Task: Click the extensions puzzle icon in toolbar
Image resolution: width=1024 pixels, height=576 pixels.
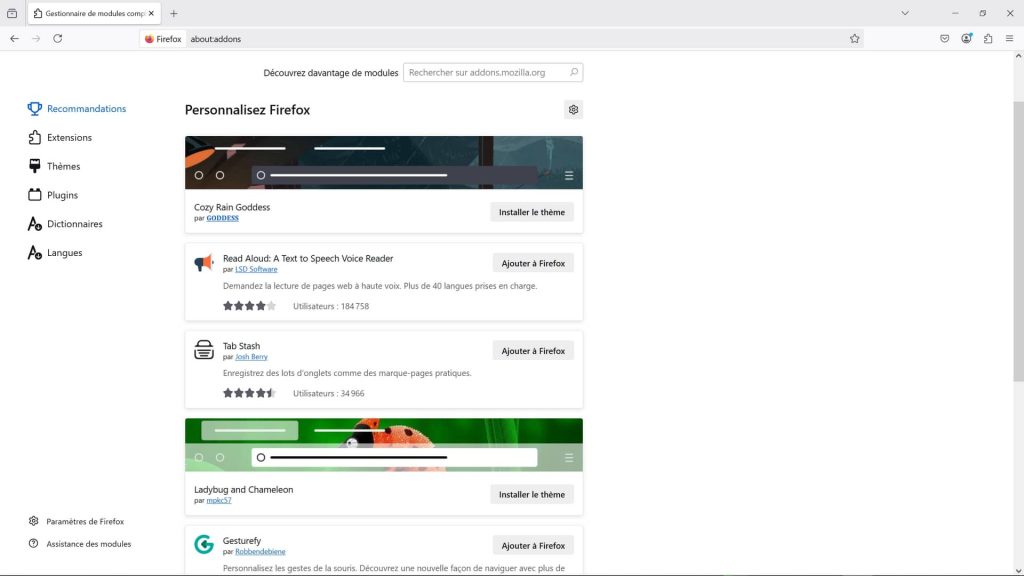Action: pos(989,38)
